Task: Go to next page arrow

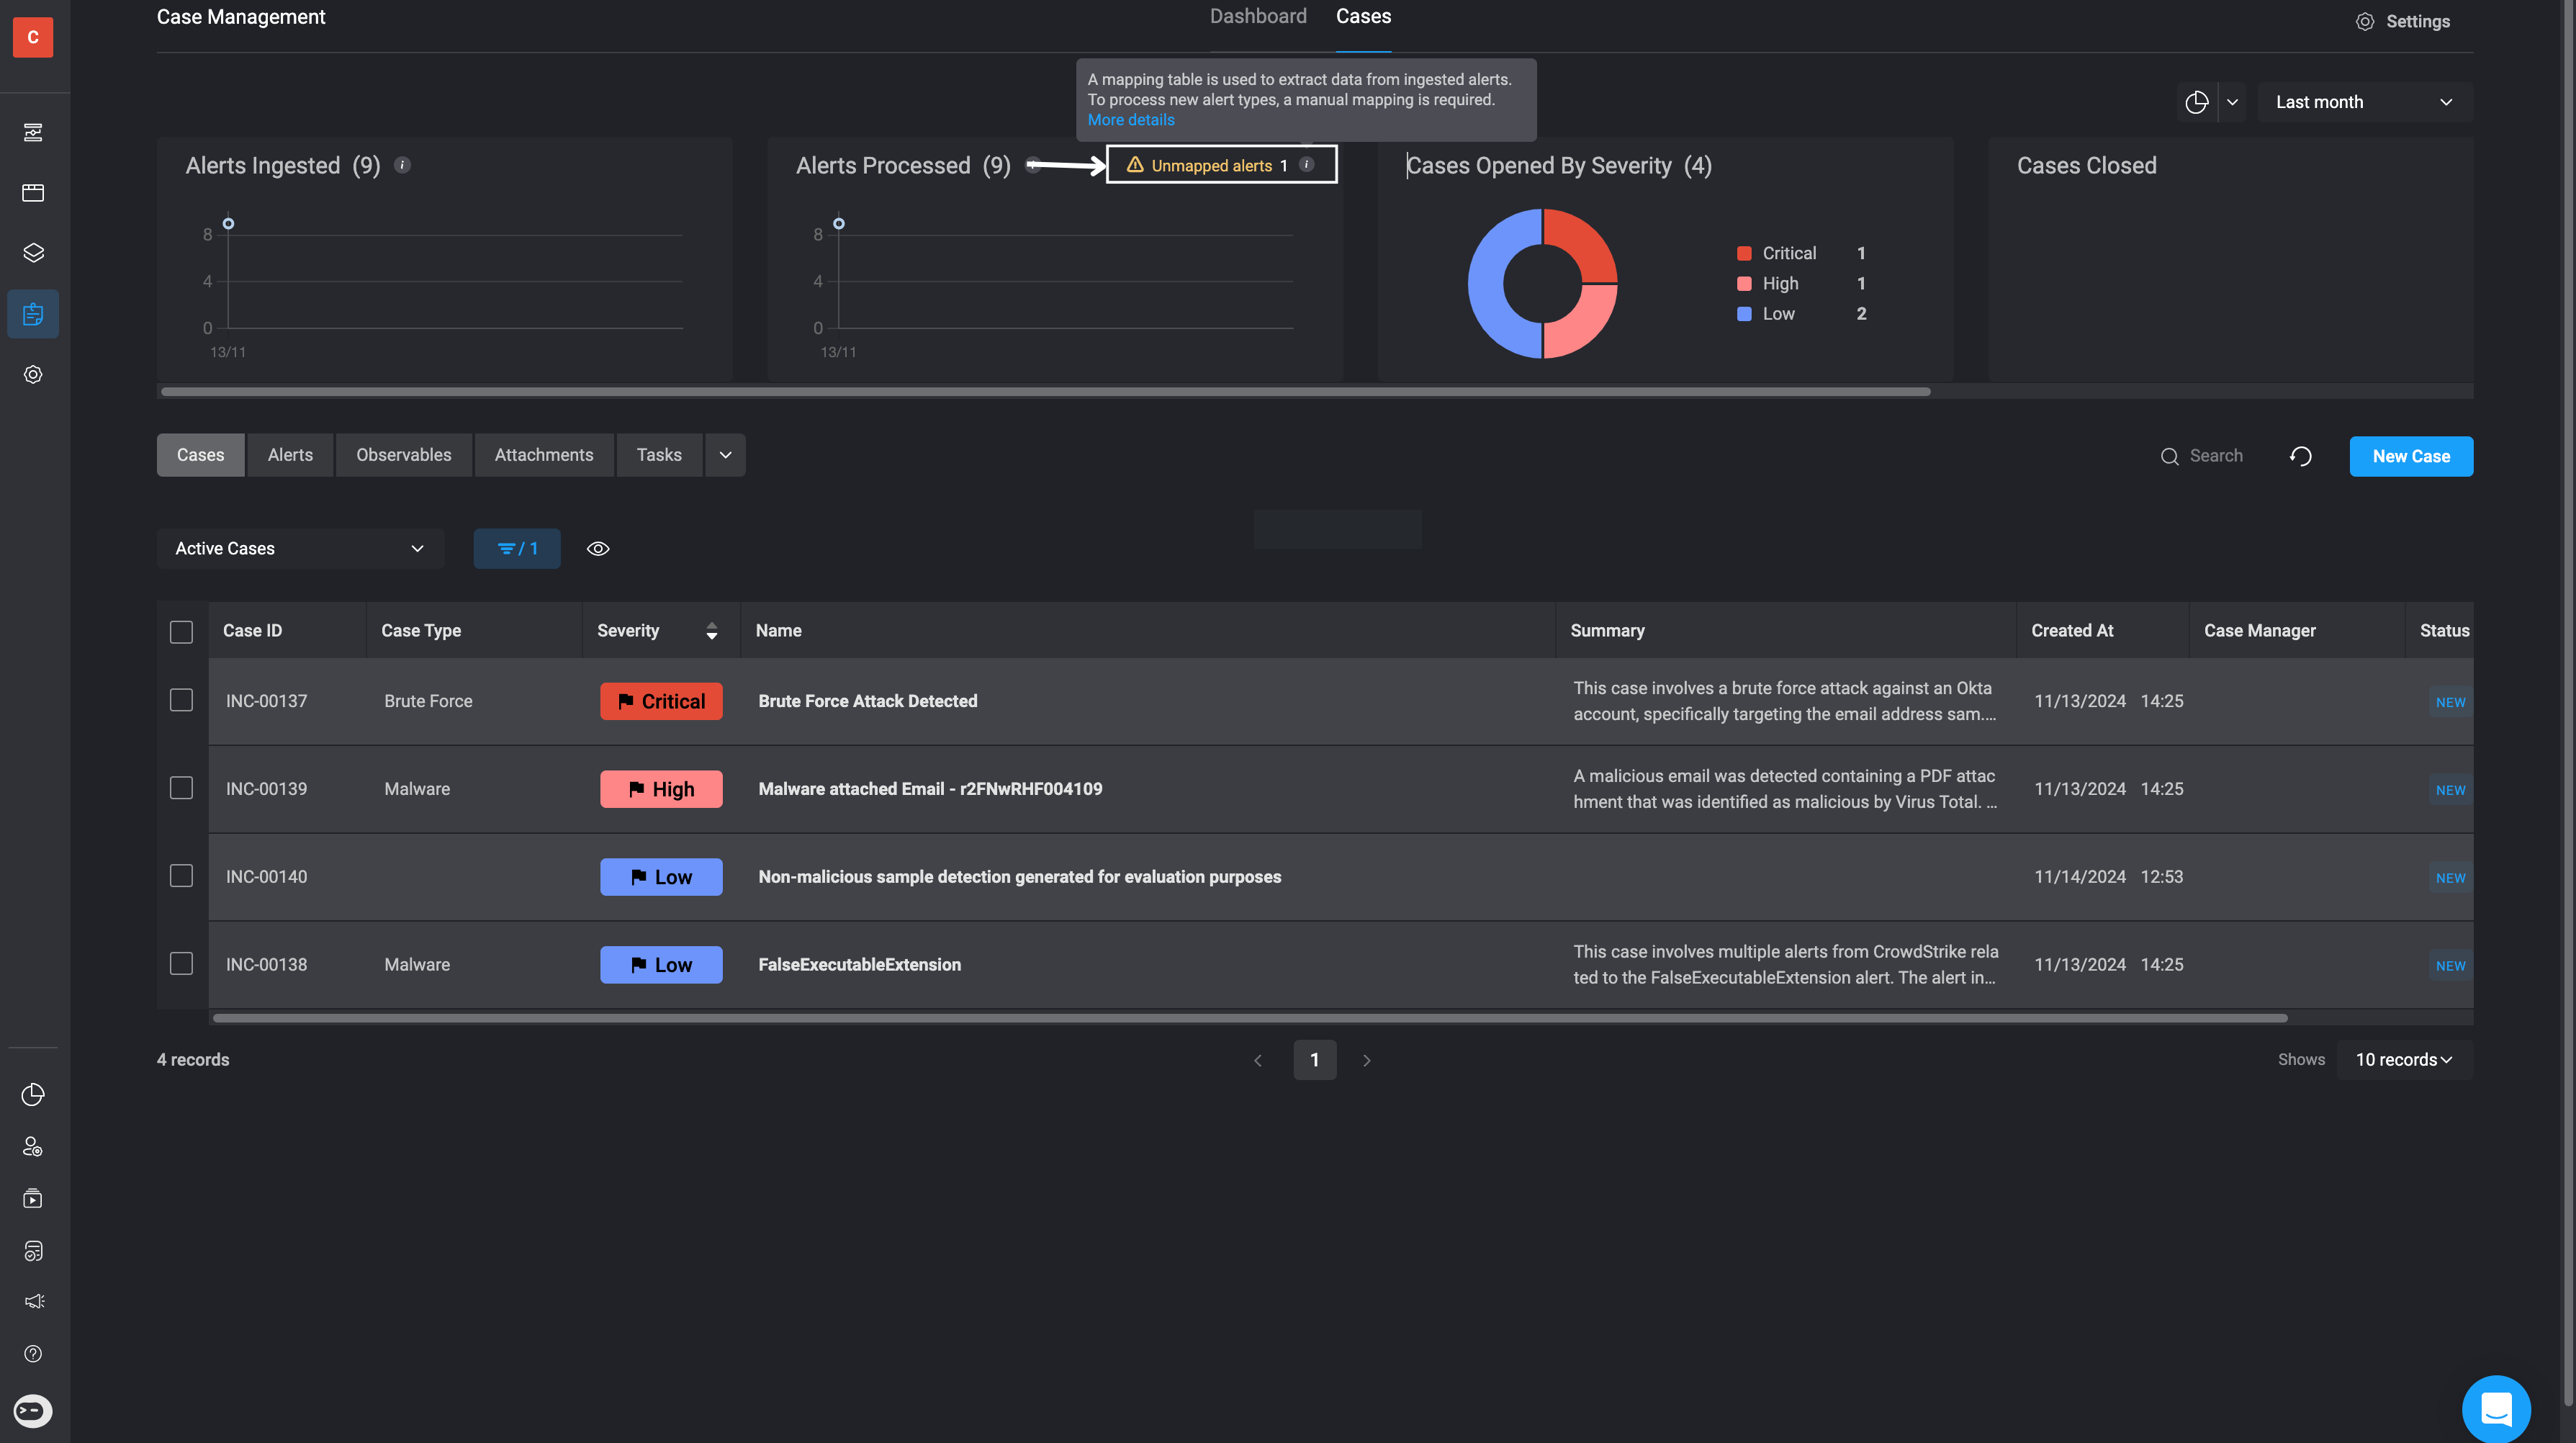Action: coord(1367,1060)
